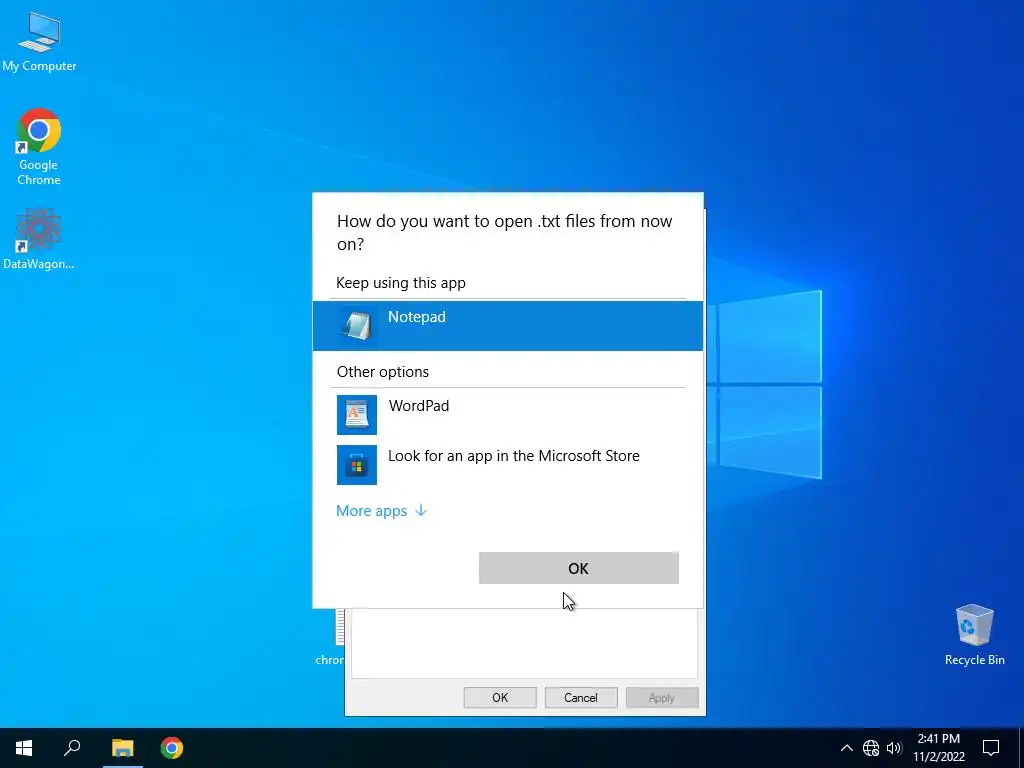The height and width of the screenshot is (768, 1024).
Task: Click the WordPad app icon
Action: pyautogui.click(x=357, y=415)
